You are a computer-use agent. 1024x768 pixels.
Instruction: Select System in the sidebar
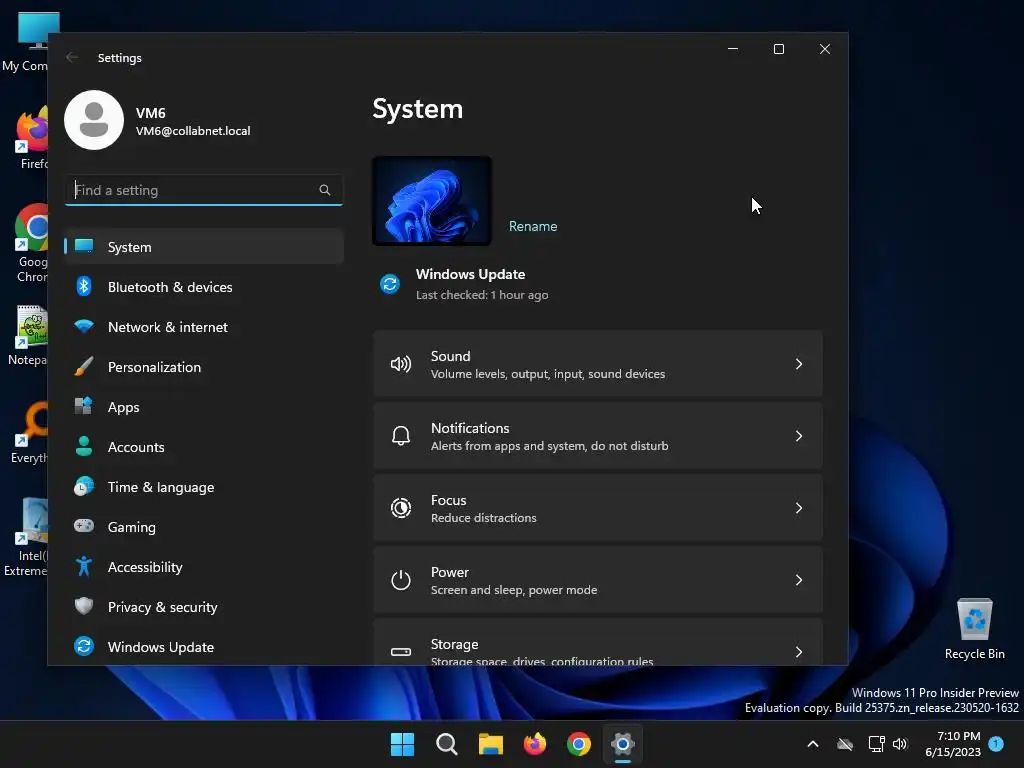click(204, 247)
